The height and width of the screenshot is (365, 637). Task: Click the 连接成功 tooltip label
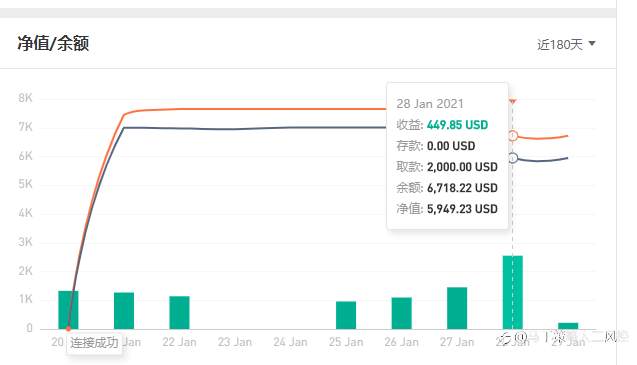(x=94, y=343)
